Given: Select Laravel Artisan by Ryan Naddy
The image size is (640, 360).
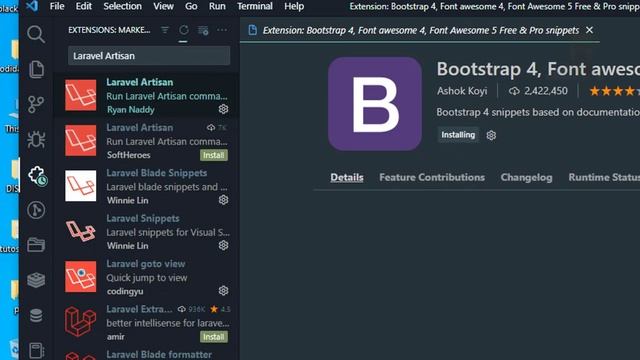Looking at the screenshot, I should pos(146,96).
